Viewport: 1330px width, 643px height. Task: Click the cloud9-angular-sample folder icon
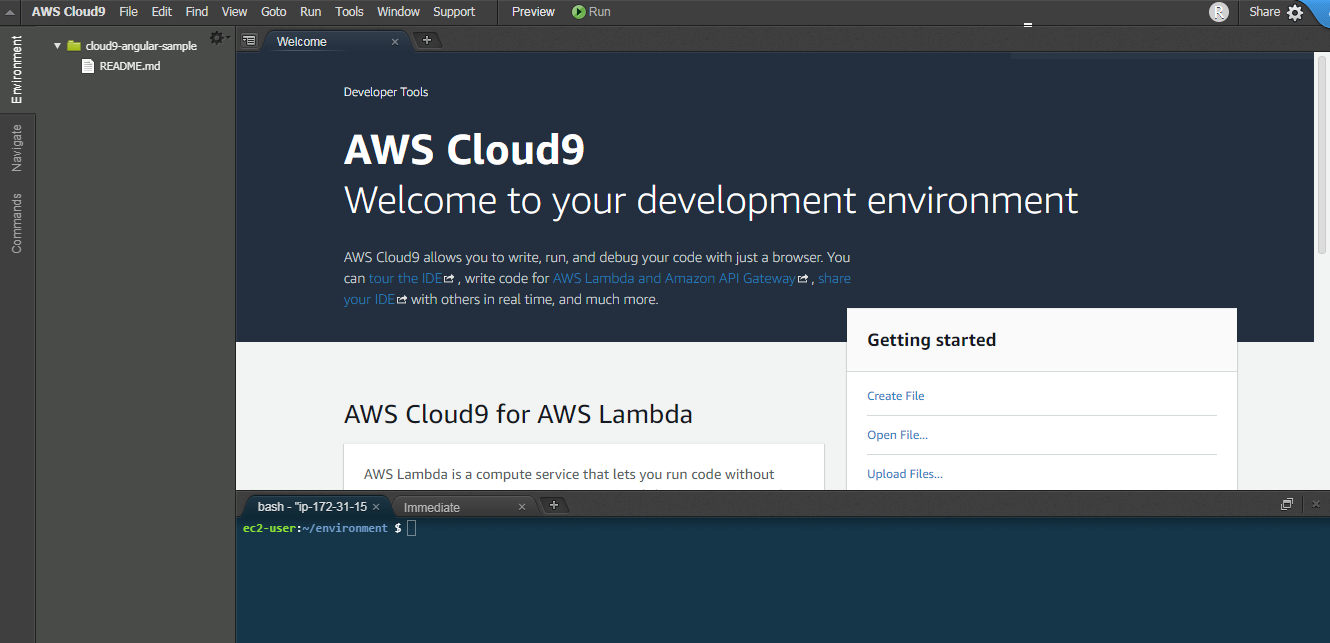74,46
